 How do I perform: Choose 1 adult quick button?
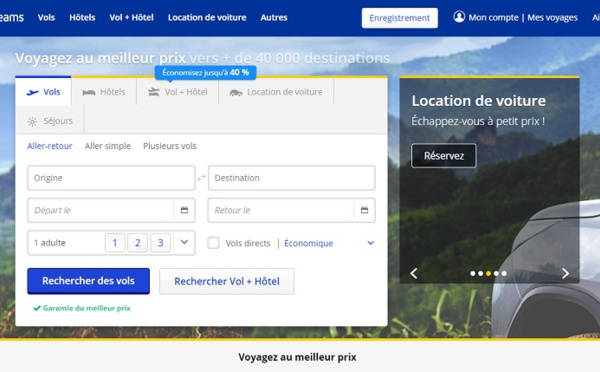pos(115,243)
